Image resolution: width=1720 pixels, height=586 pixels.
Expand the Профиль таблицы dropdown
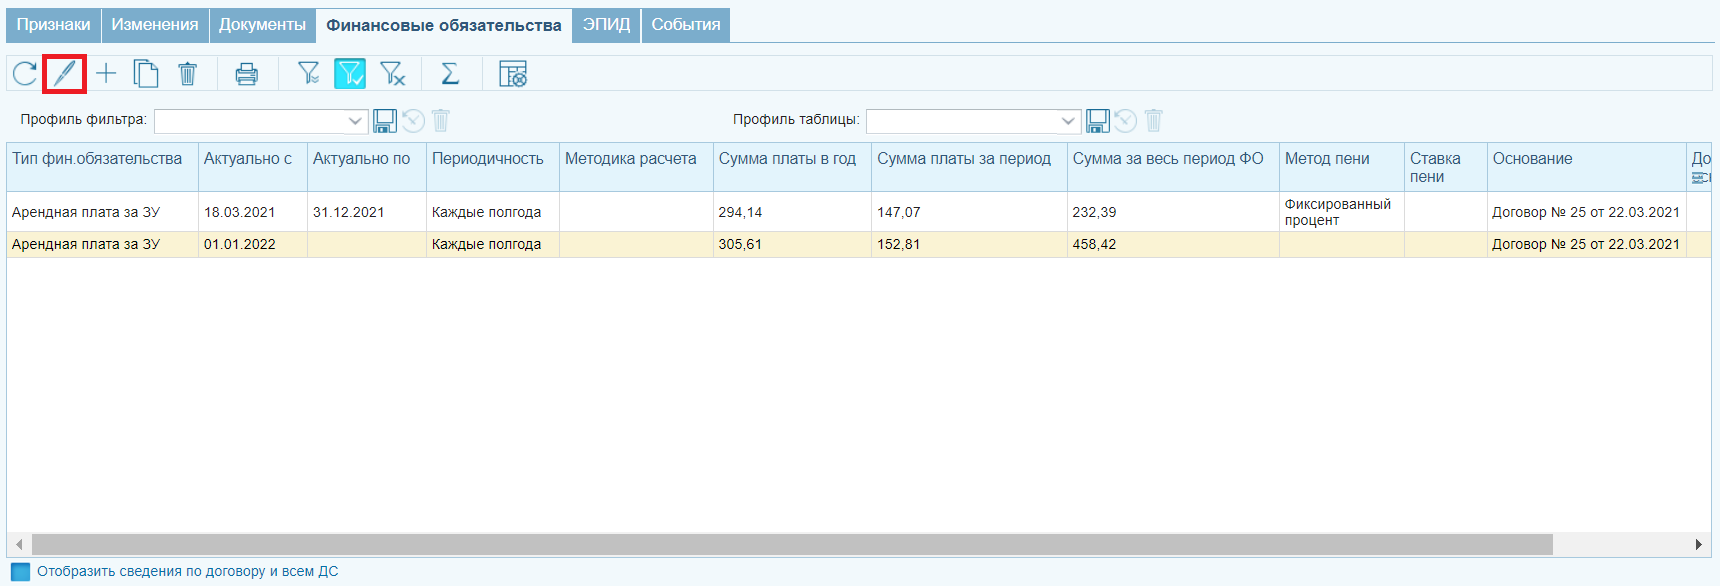click(1067, 121)
